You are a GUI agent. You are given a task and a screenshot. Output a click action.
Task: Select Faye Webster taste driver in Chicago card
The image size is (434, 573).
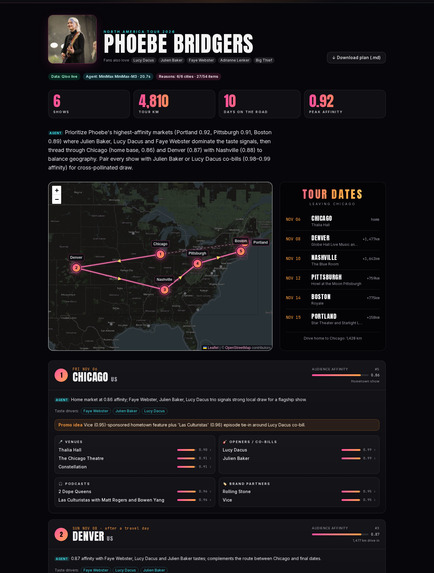96,411
